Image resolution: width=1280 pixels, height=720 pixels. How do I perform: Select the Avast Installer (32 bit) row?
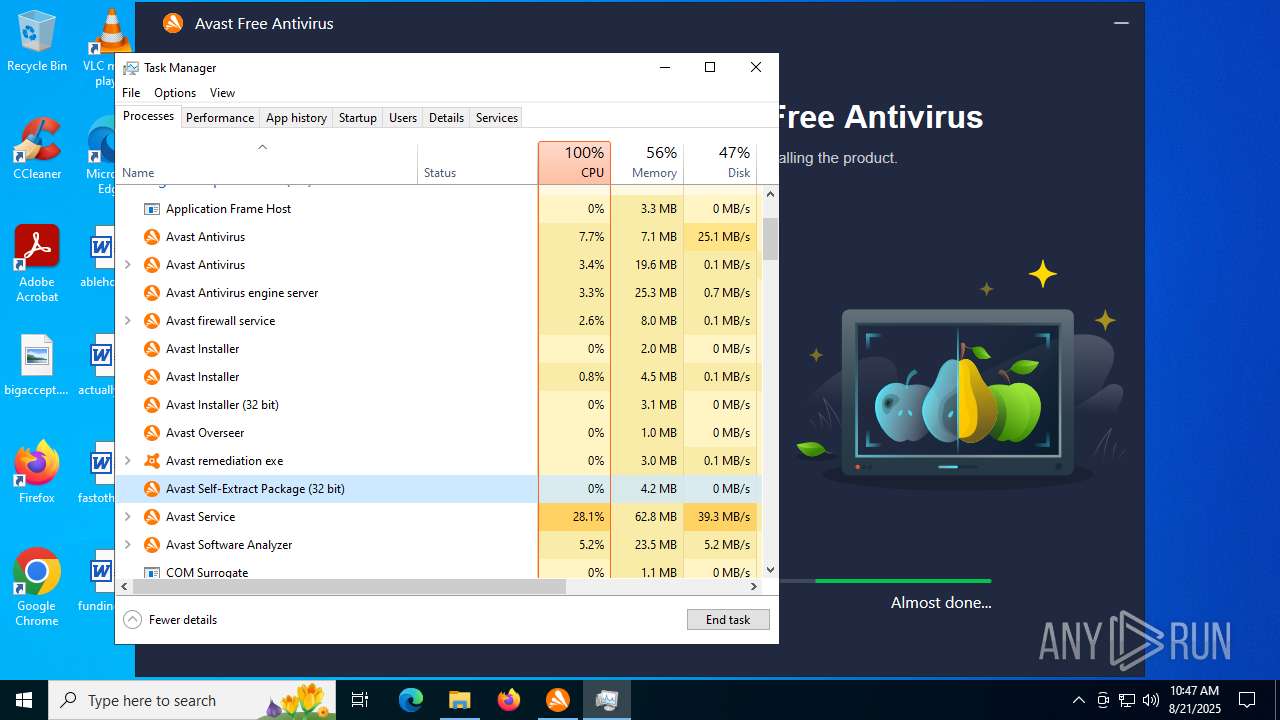coord(438,405)
